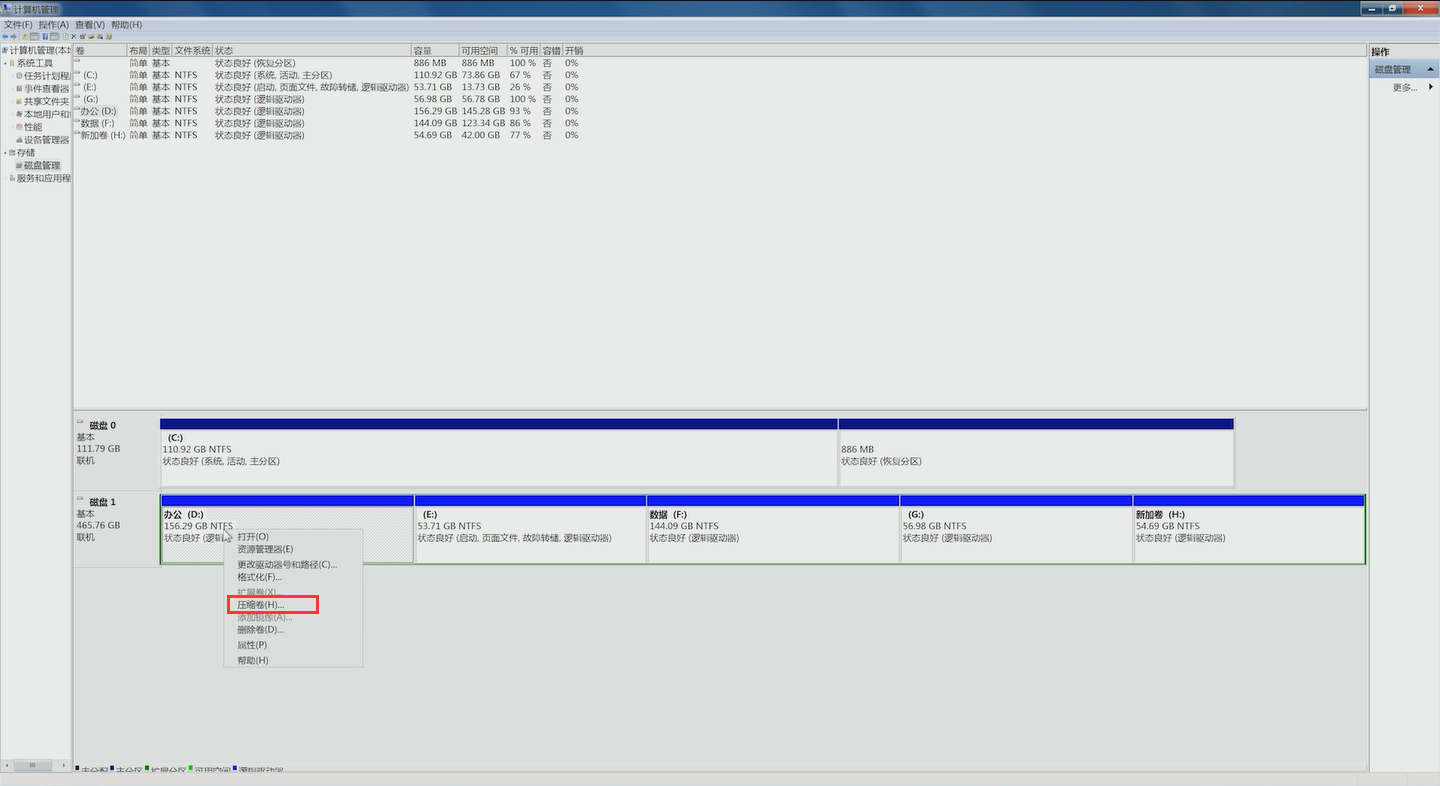Select the (C:) partition on 磁盘 0

(498, 452)
